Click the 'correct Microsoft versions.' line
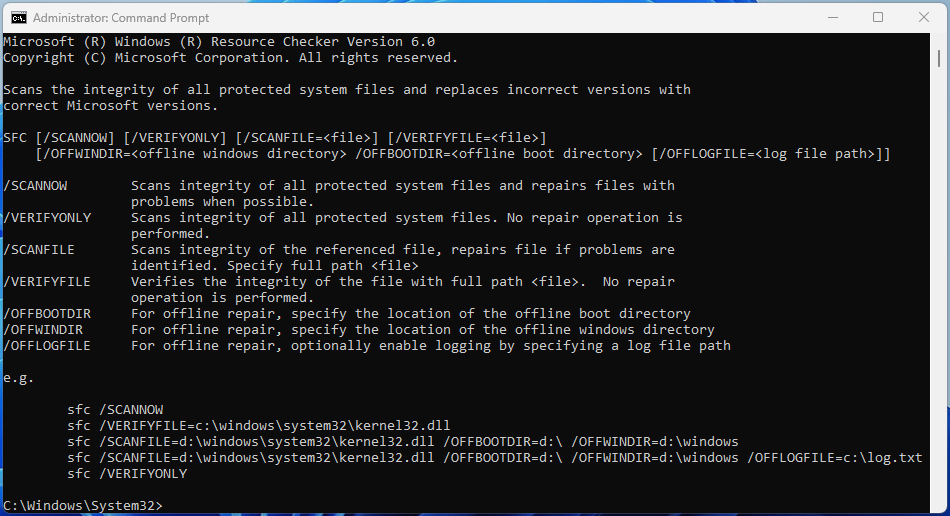Image resolution: width=950 pixels, height=516 pixels. [110, 106]
